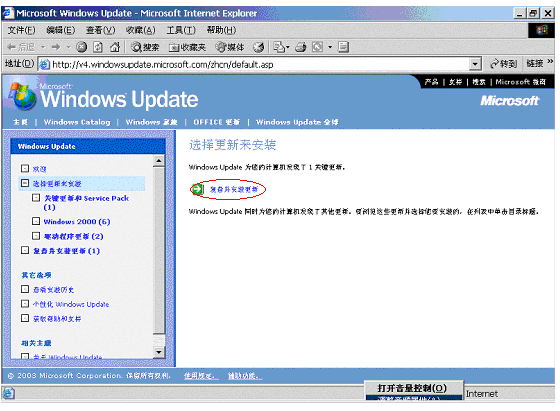The height and width of the screenshot is (411, 560).
Task: Open the Favorites (收藏夹) toolbar button
Action: point(188,47)
